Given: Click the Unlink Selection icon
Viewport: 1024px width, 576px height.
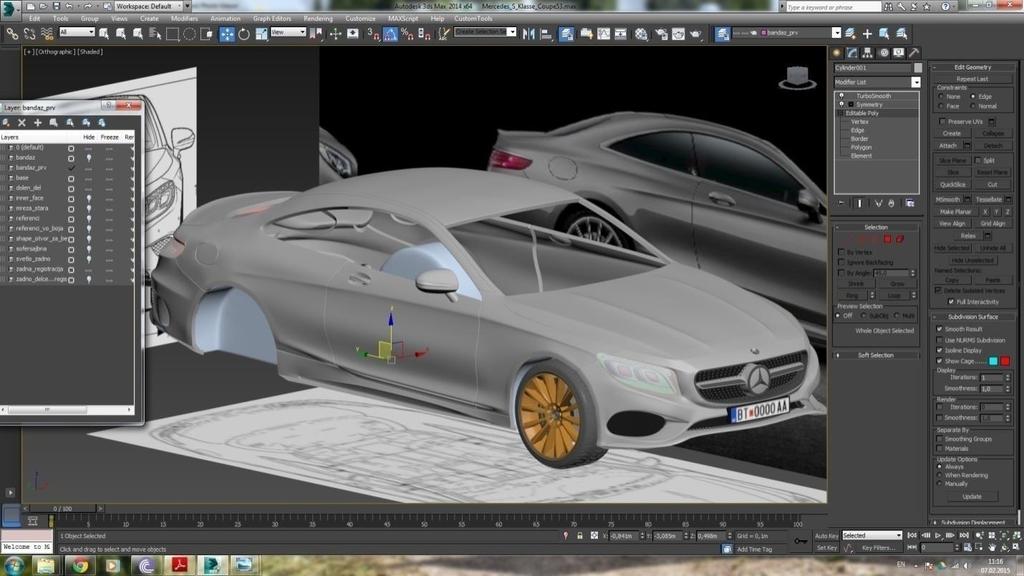Looking at the screenshot, I should point(29,33).
